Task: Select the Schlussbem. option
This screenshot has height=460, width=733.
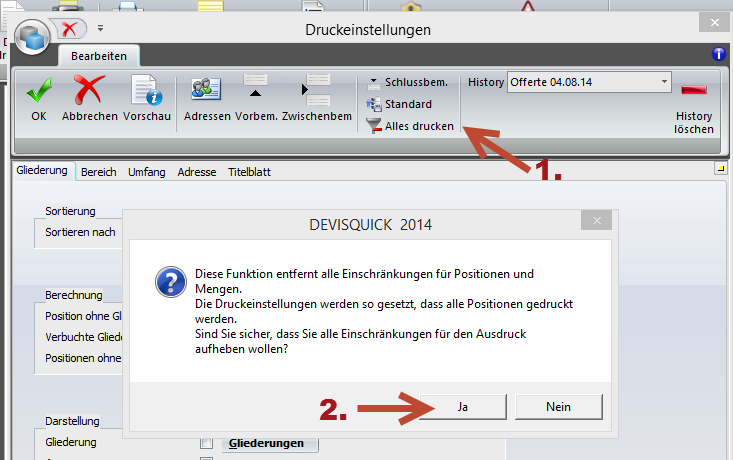Action: [408, 82]
